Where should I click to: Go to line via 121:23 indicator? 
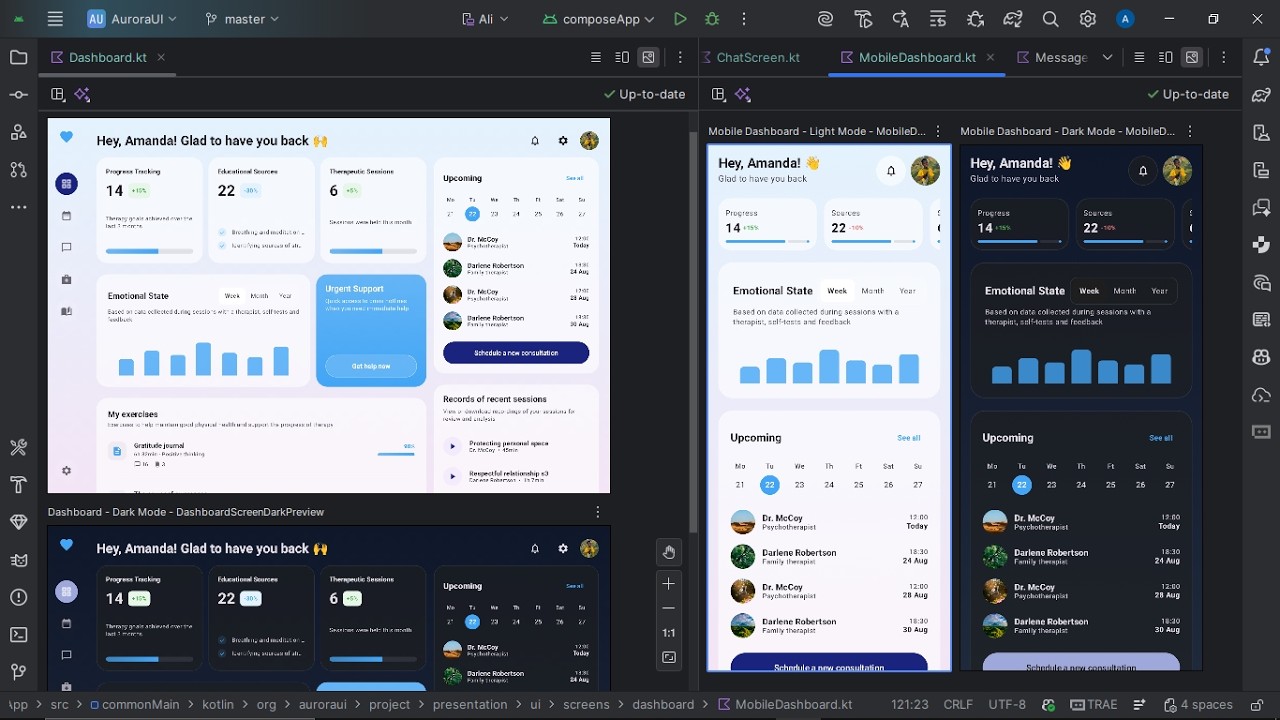point(909,704)
